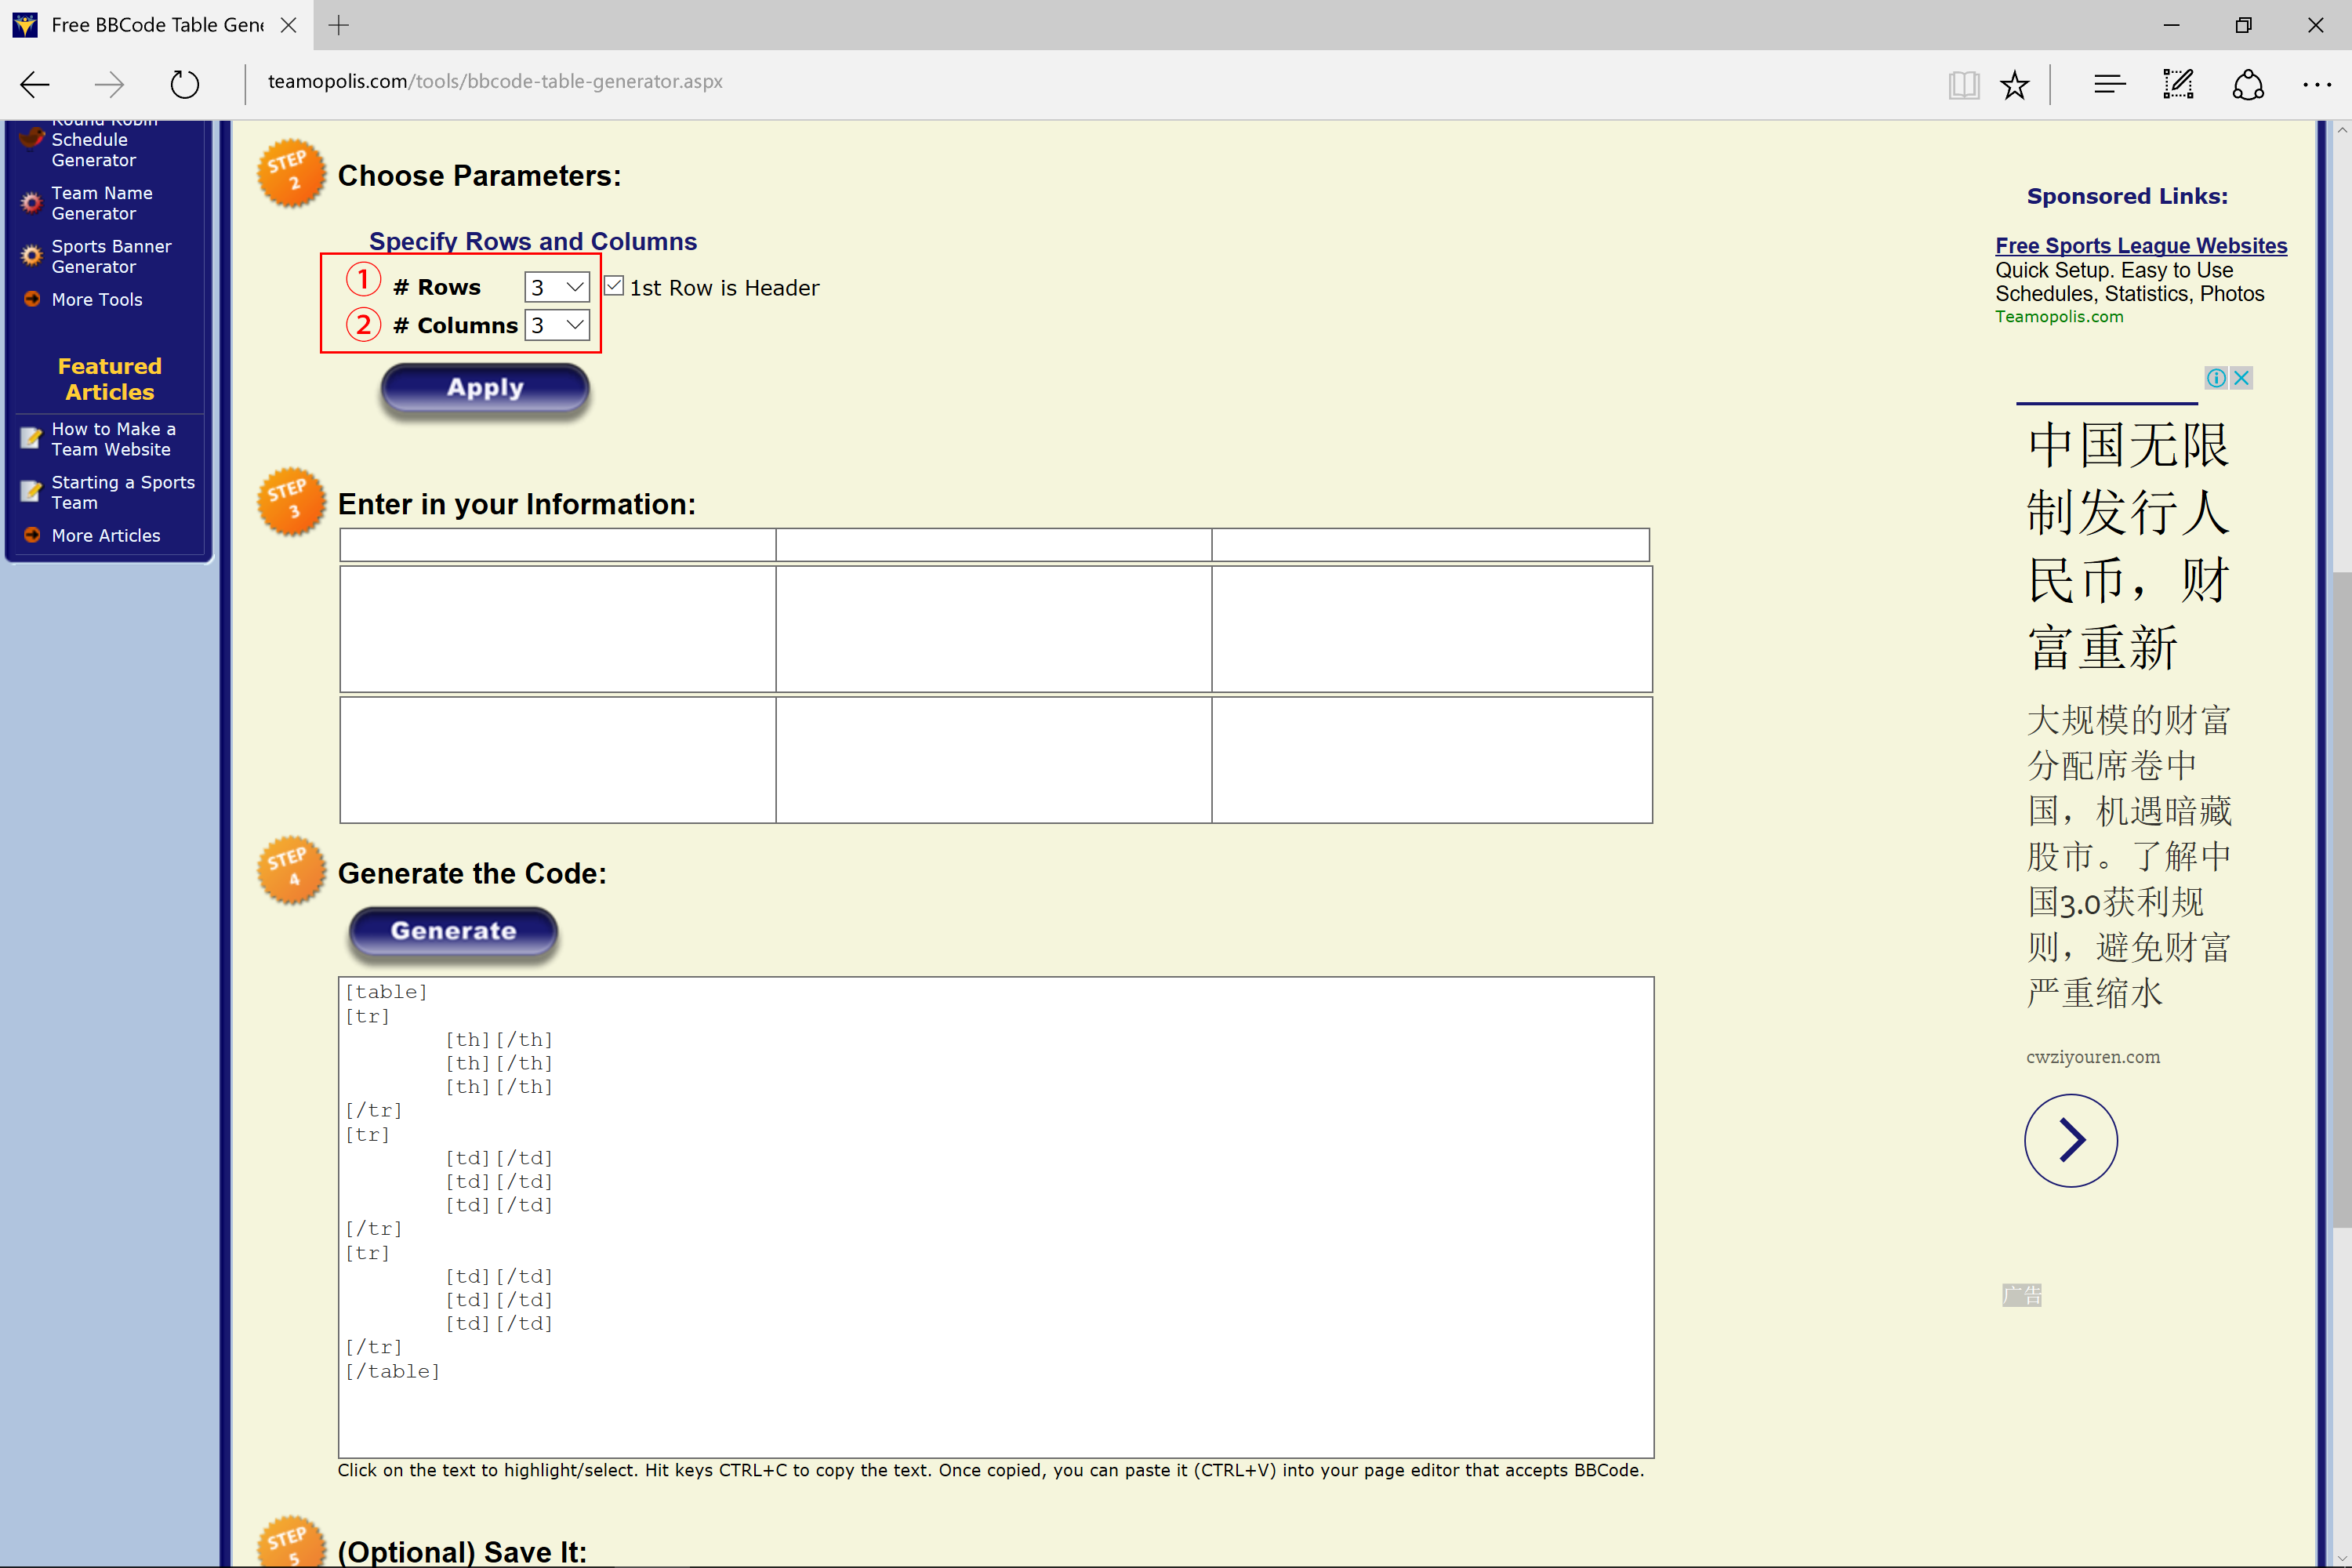Uncheck 1st Row is Header checkbox
This screenshot has height=1568, width=2352.
point(614,286)
